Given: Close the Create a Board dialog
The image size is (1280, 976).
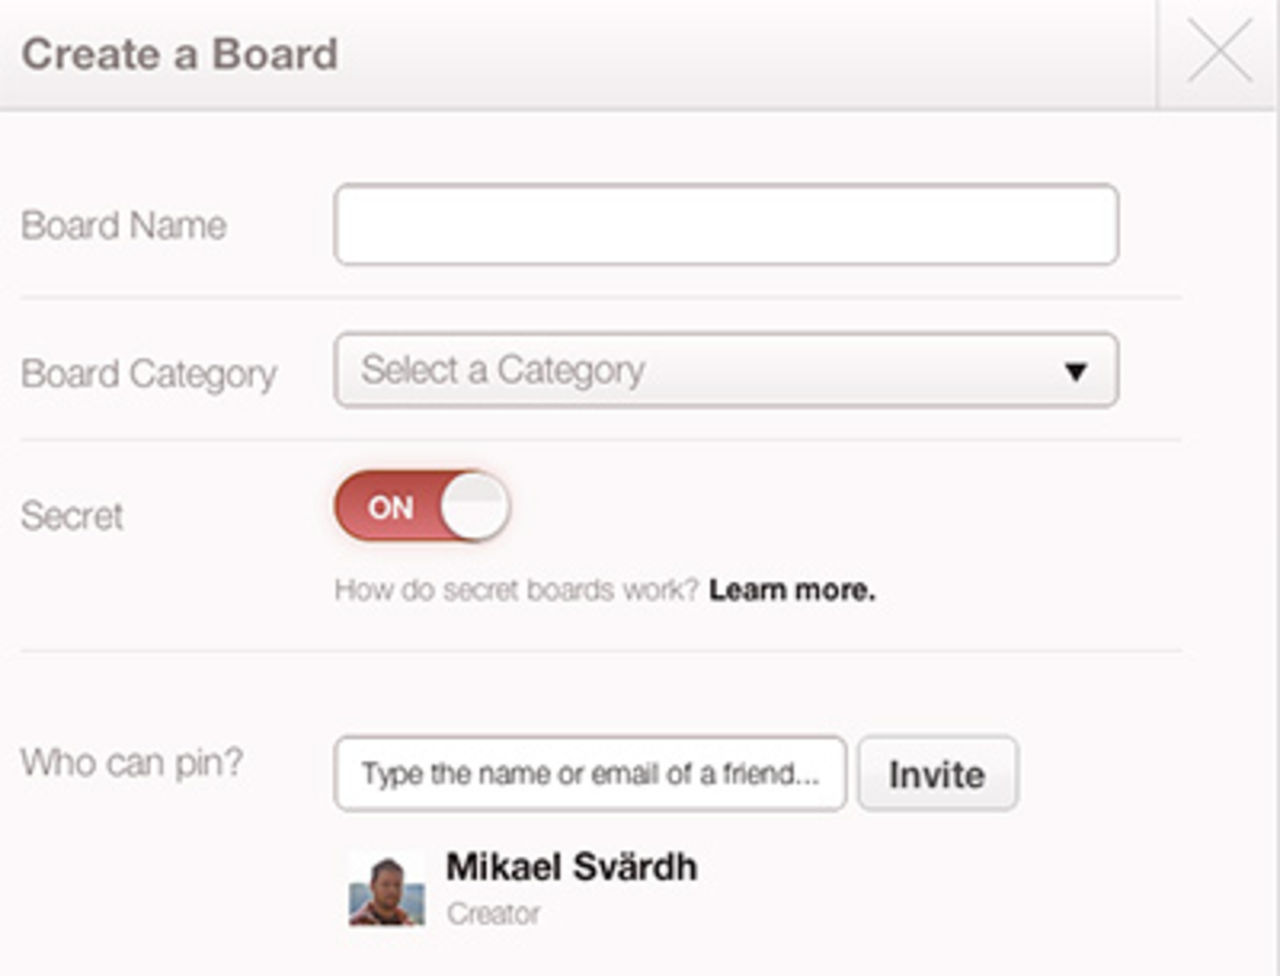Looking at the screenshot, I should (x=1219, y=52).
